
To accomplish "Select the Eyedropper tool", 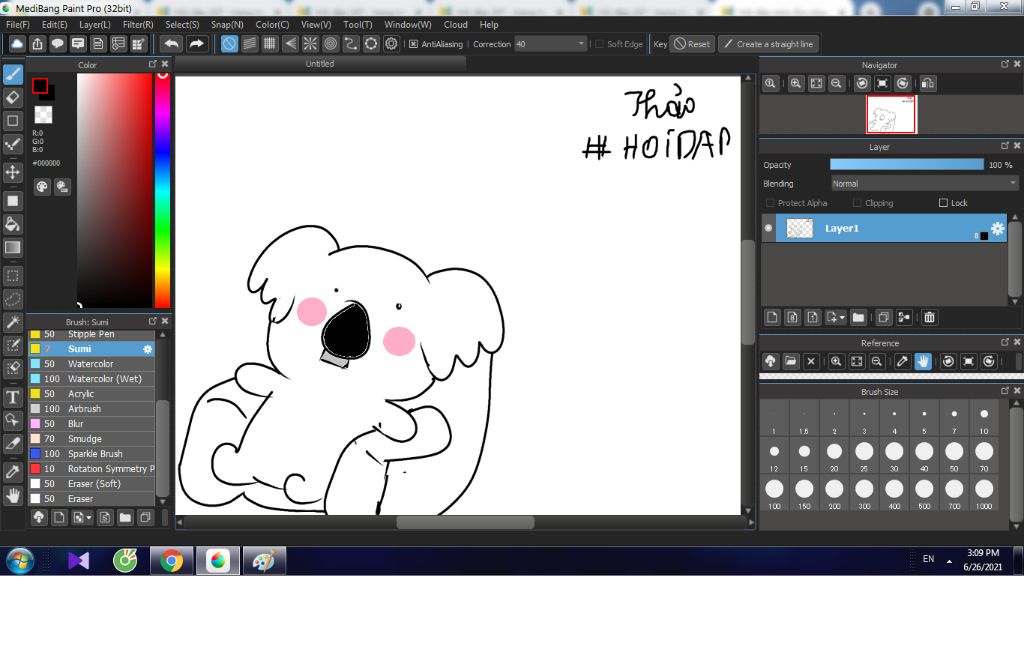I will click(x=12, y=472).
